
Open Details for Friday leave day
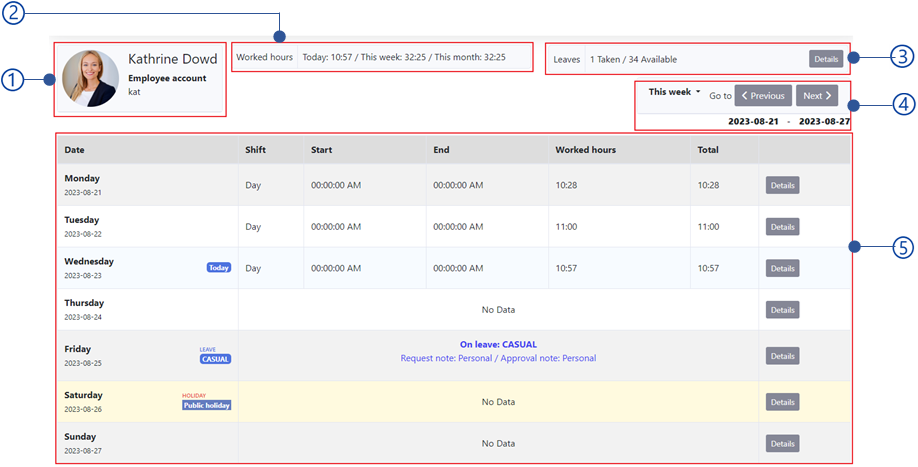tap(782, 356)
